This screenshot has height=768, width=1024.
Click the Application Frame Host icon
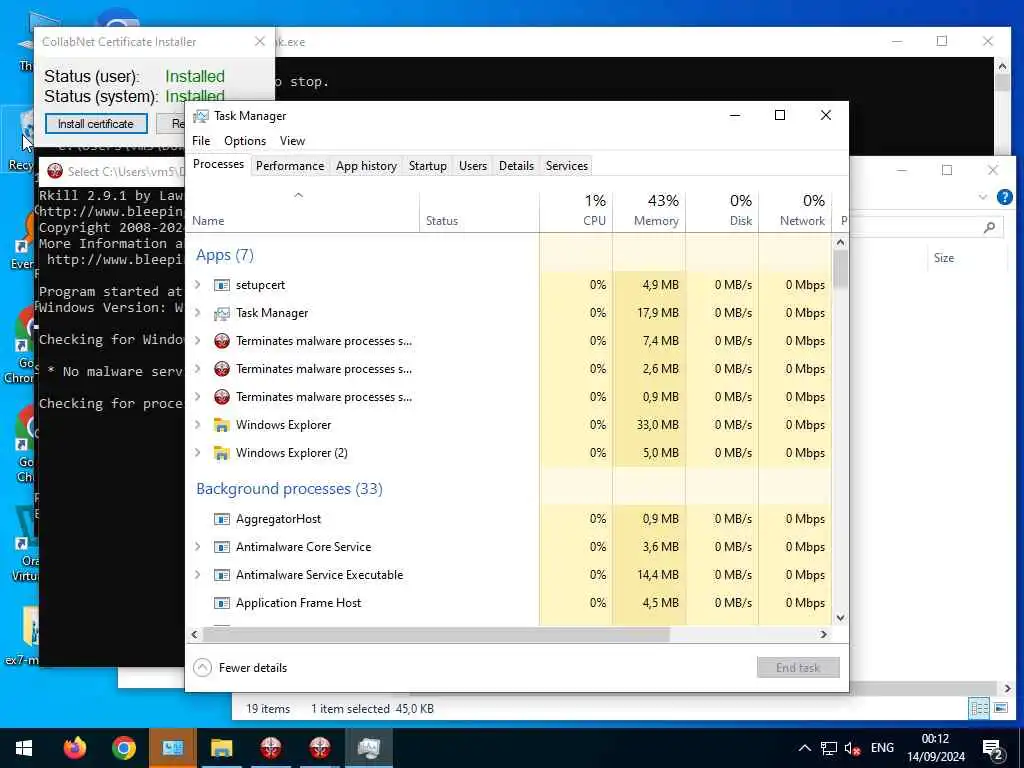tap(222, 603)
